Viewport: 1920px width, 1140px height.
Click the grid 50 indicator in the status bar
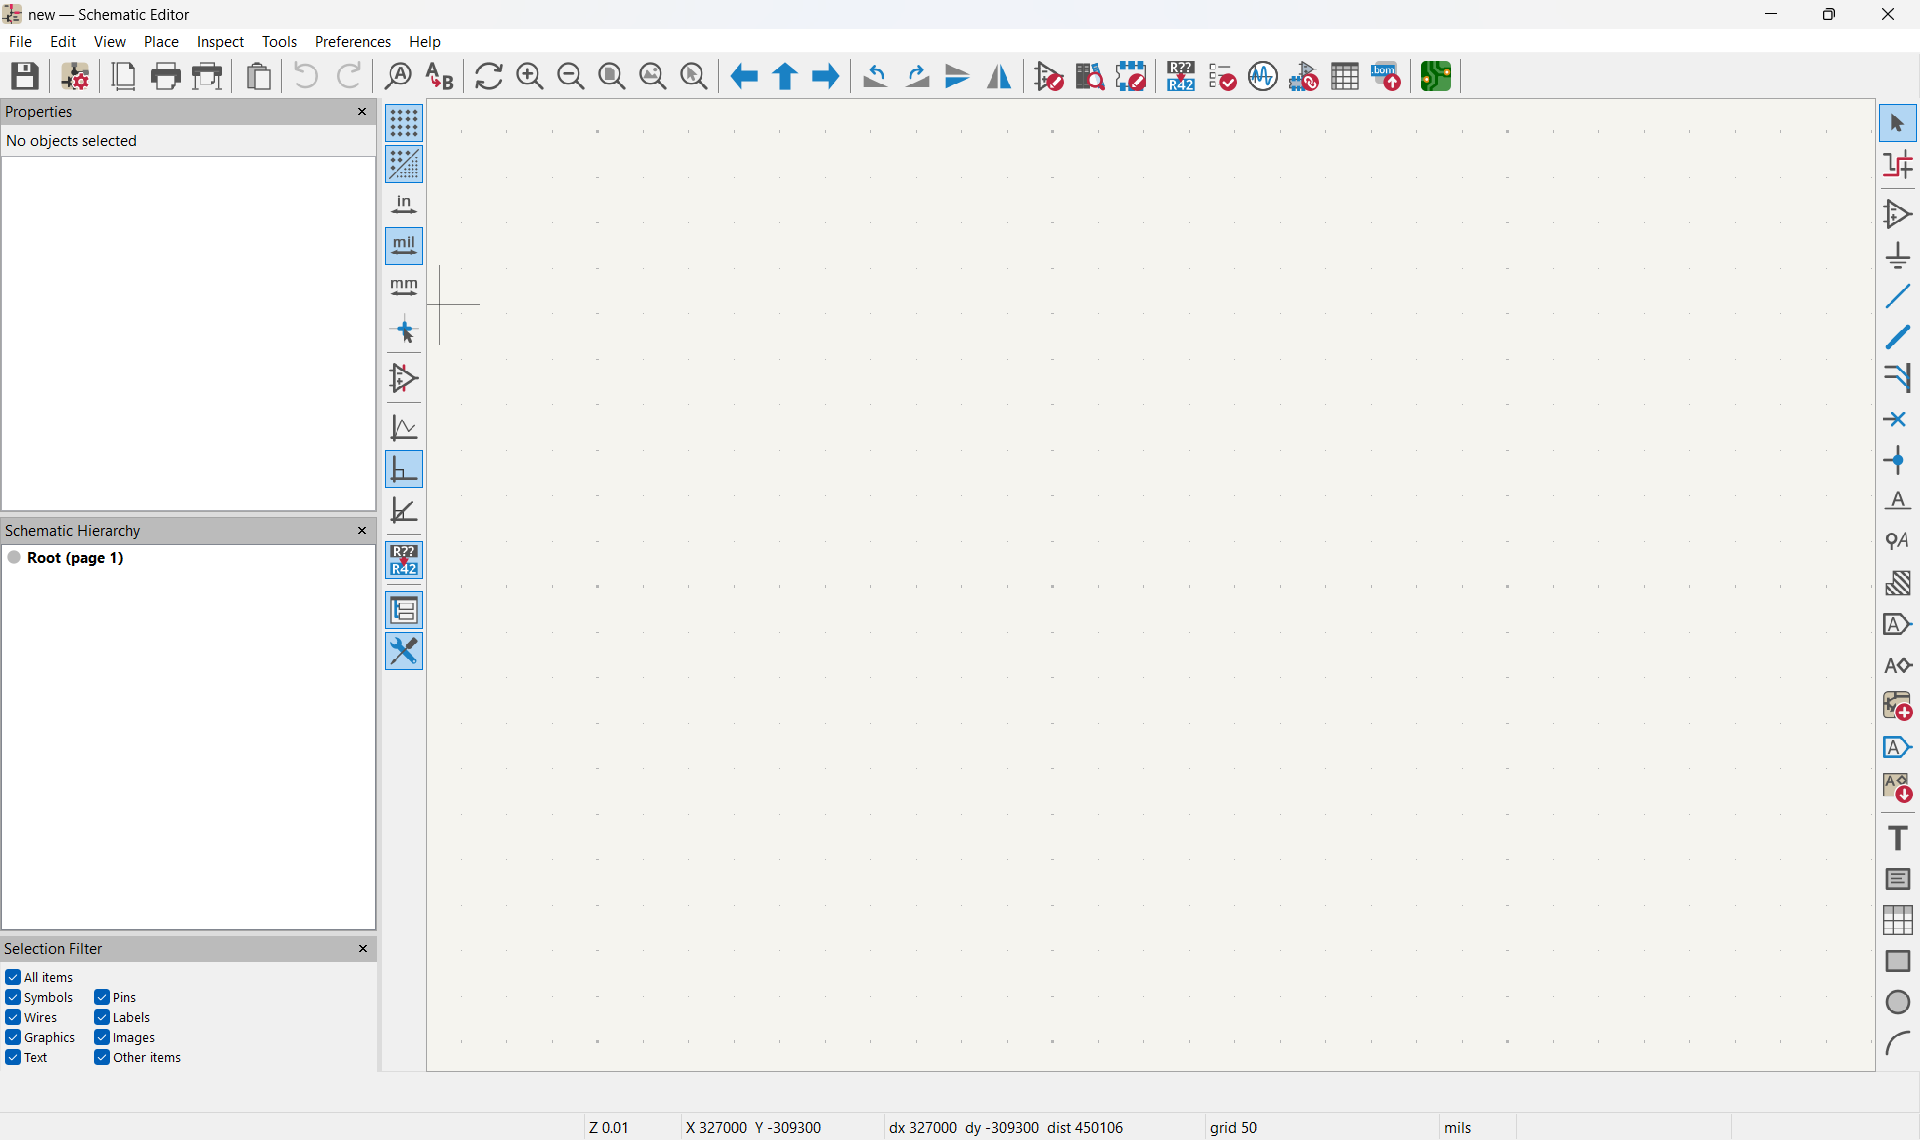tap(1232, 1127)
